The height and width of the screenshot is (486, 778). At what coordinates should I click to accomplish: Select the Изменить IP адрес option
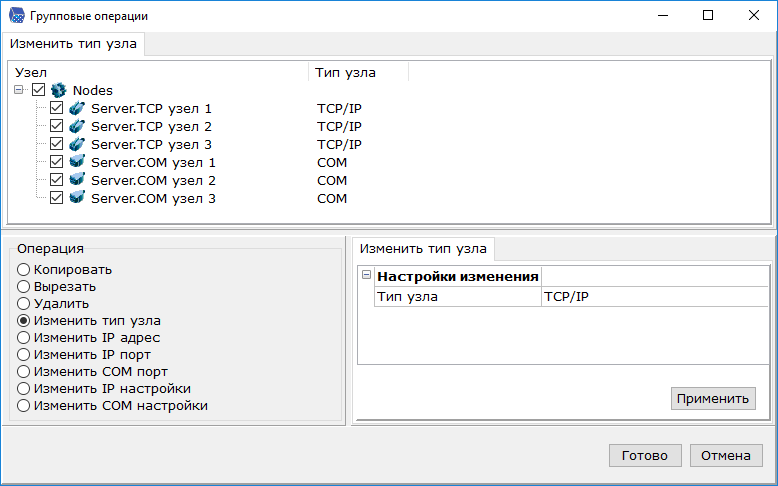coord(24,338)
